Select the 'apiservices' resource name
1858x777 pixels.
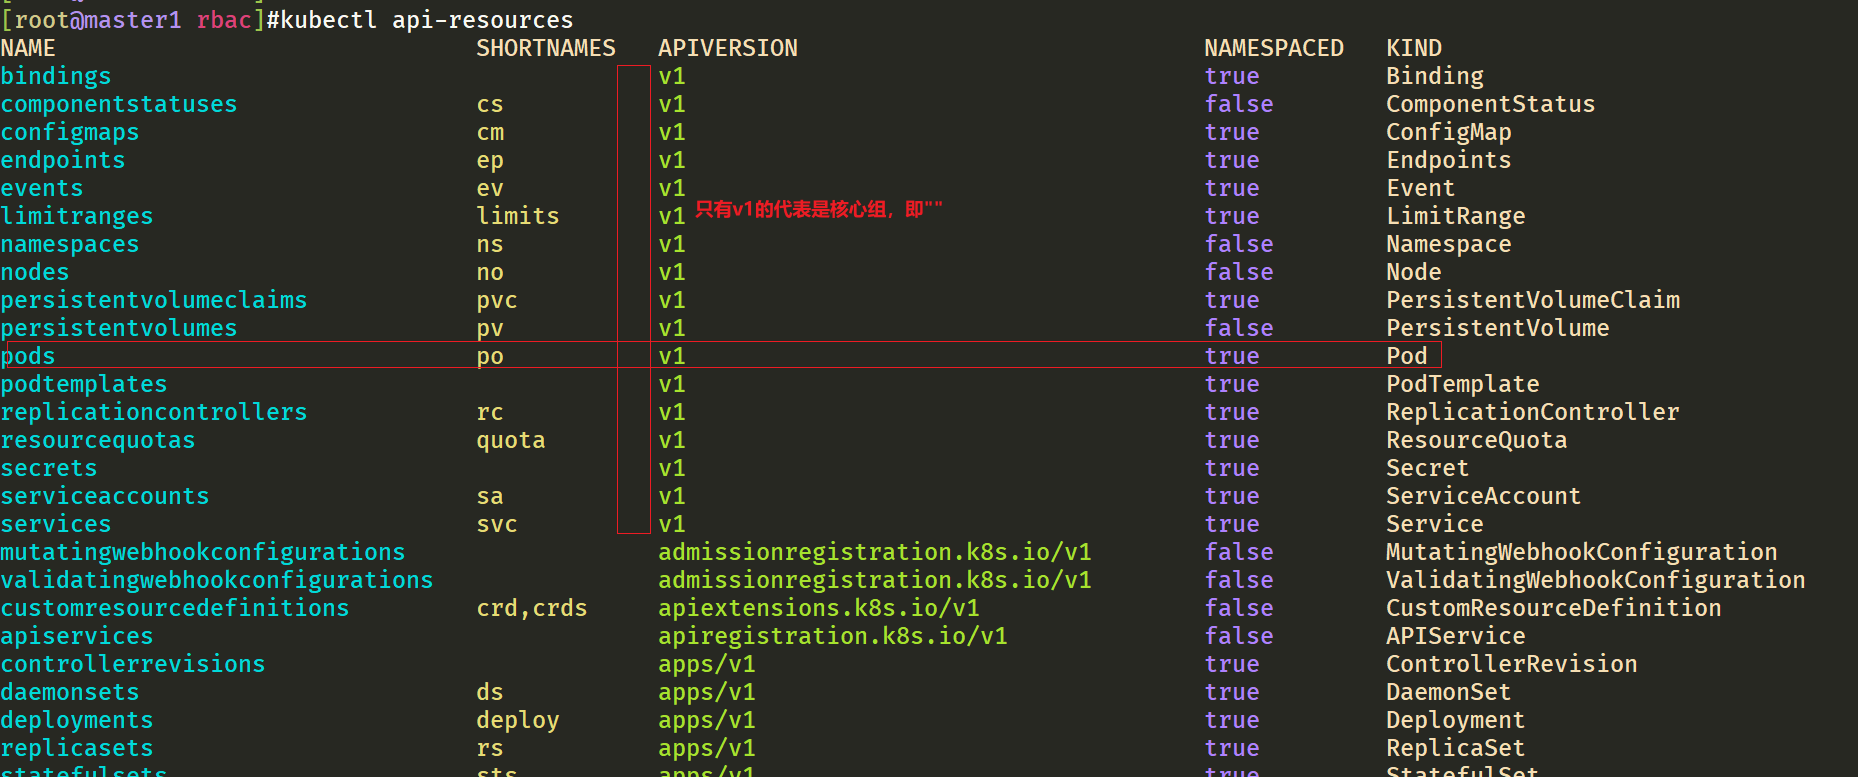[77, 636]
